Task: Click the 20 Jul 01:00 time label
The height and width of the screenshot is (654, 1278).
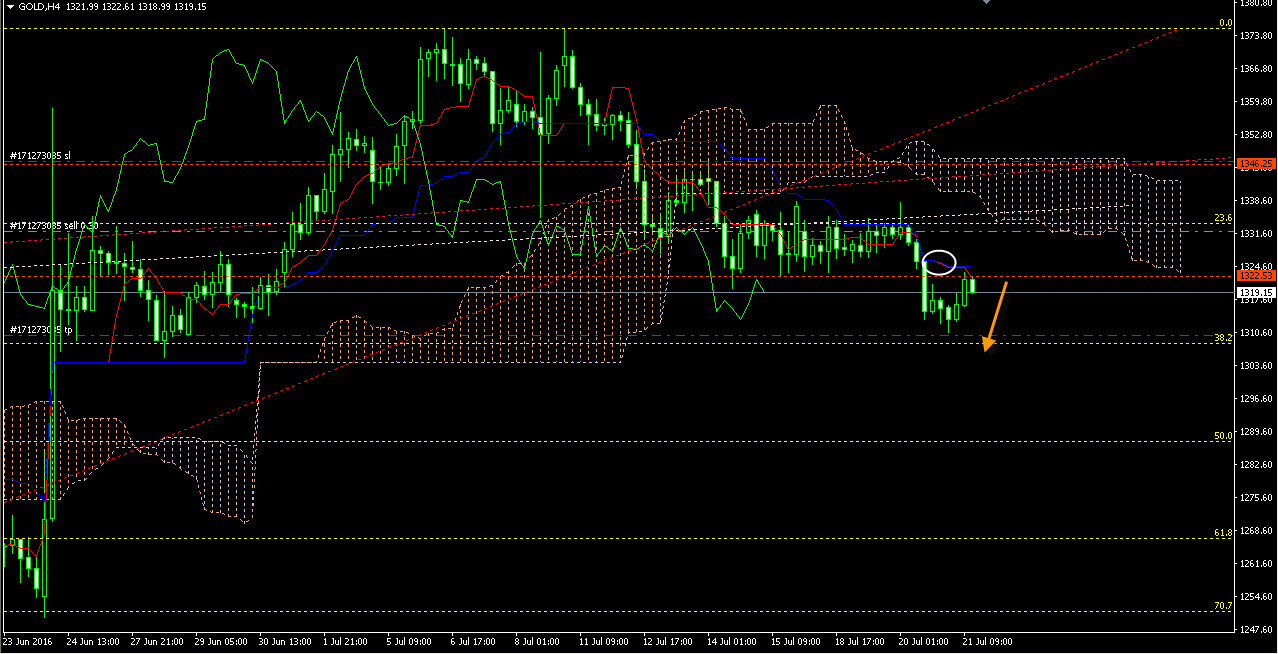Action: (x=925, y=641)
